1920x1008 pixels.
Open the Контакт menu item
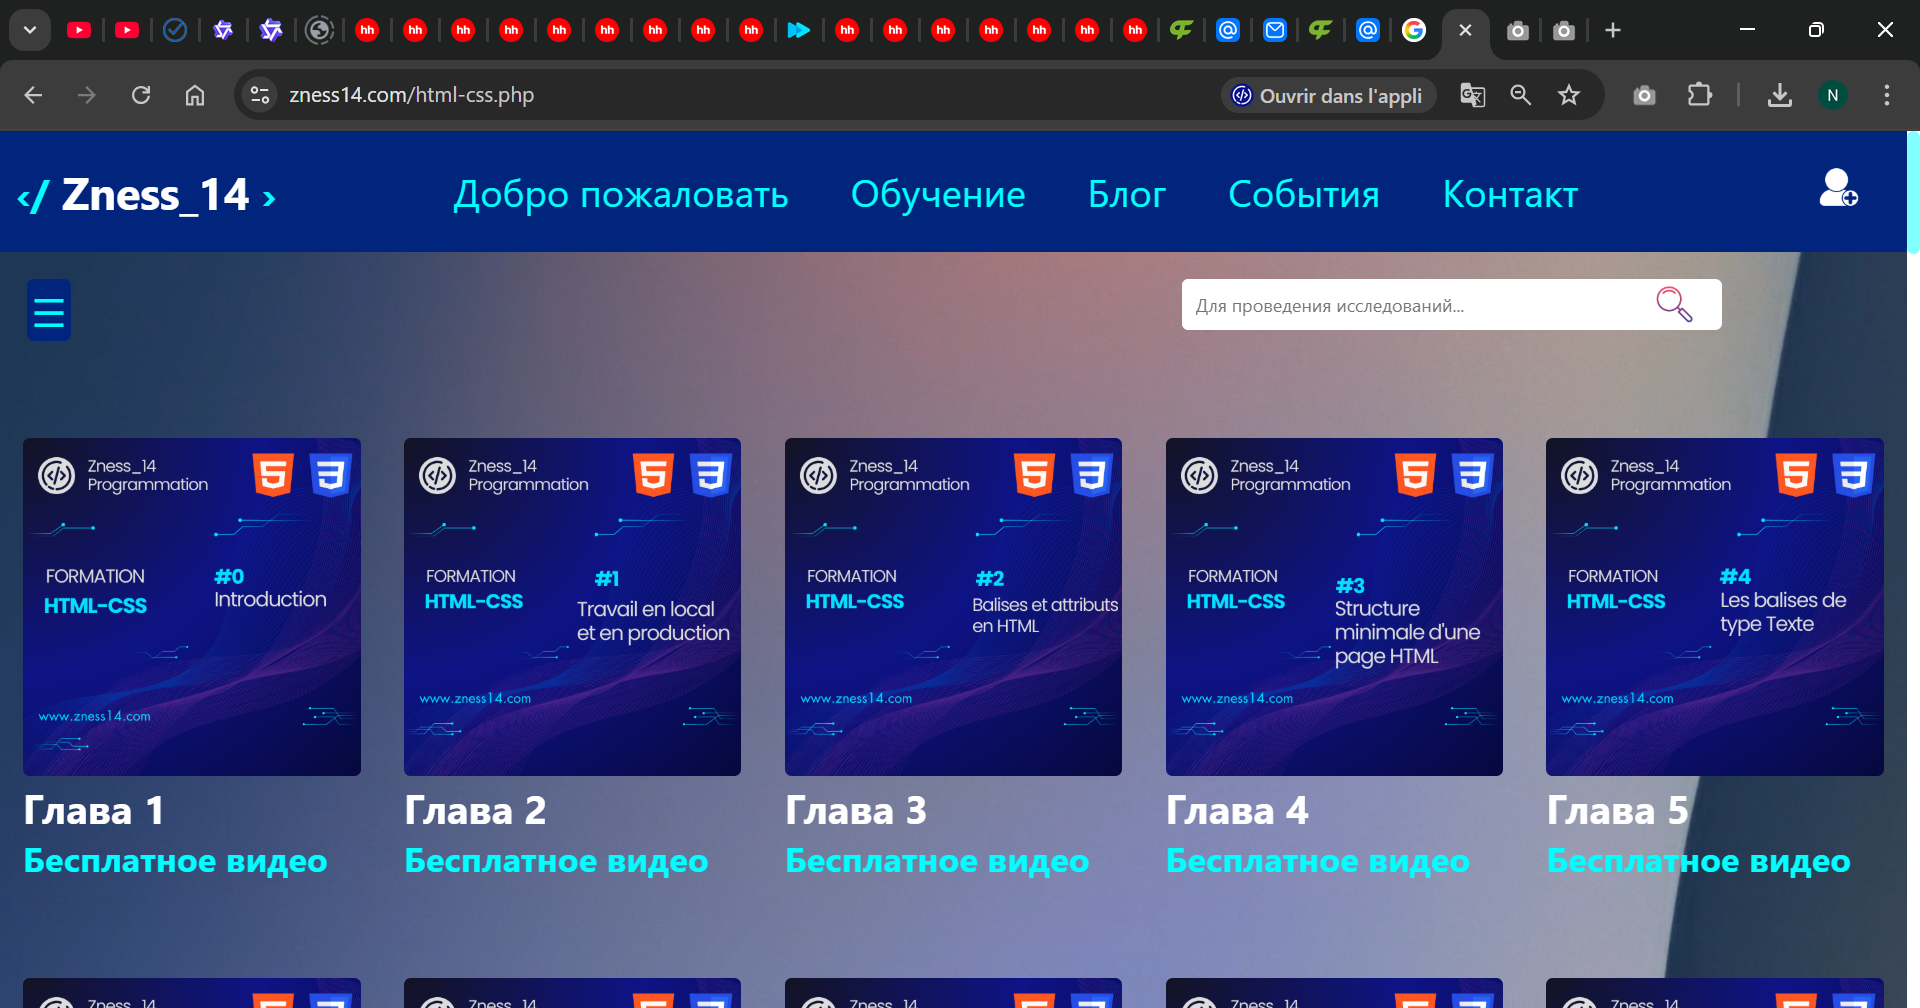coord(1510,195)
